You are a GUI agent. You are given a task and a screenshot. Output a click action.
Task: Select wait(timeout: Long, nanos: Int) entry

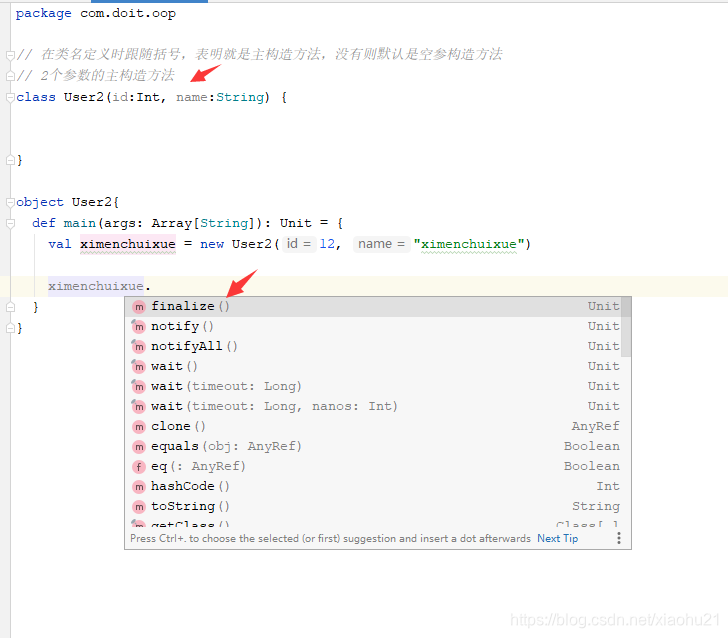[x=374, y=406]
